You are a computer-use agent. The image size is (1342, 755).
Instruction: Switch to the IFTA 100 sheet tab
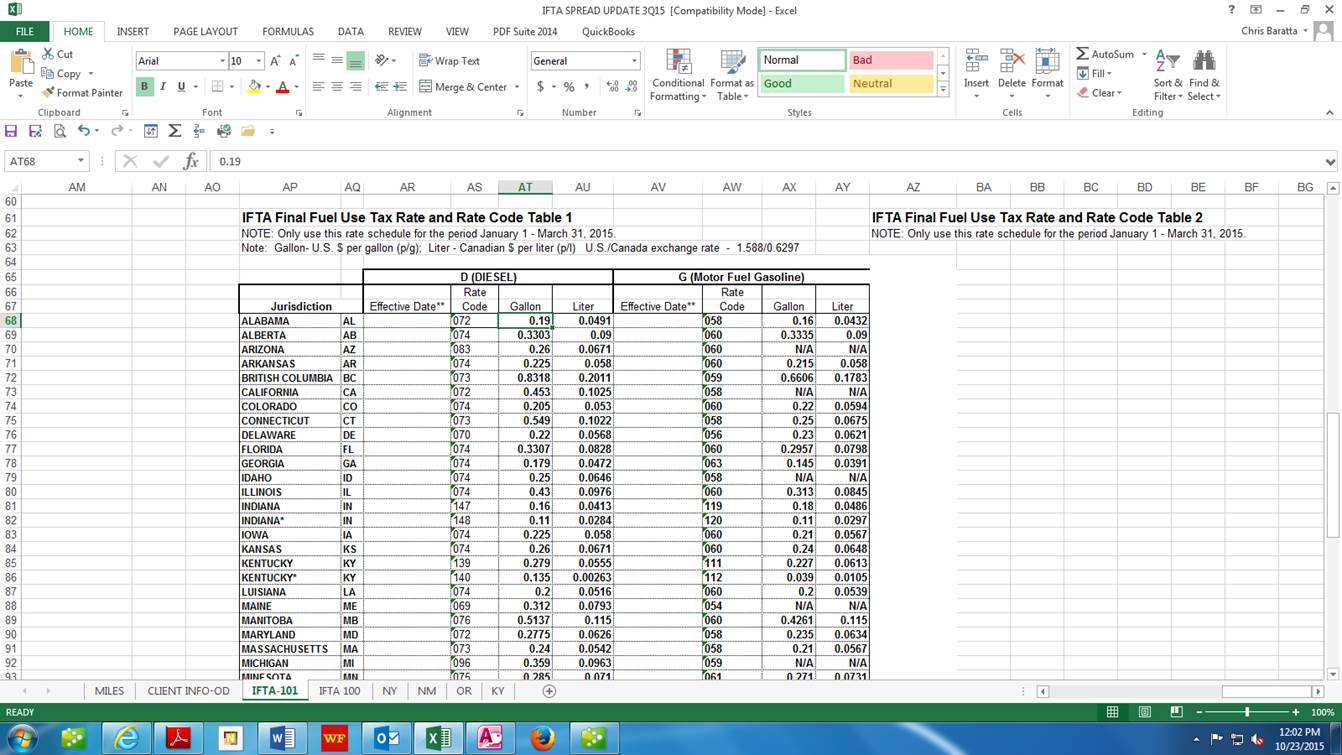339,691
